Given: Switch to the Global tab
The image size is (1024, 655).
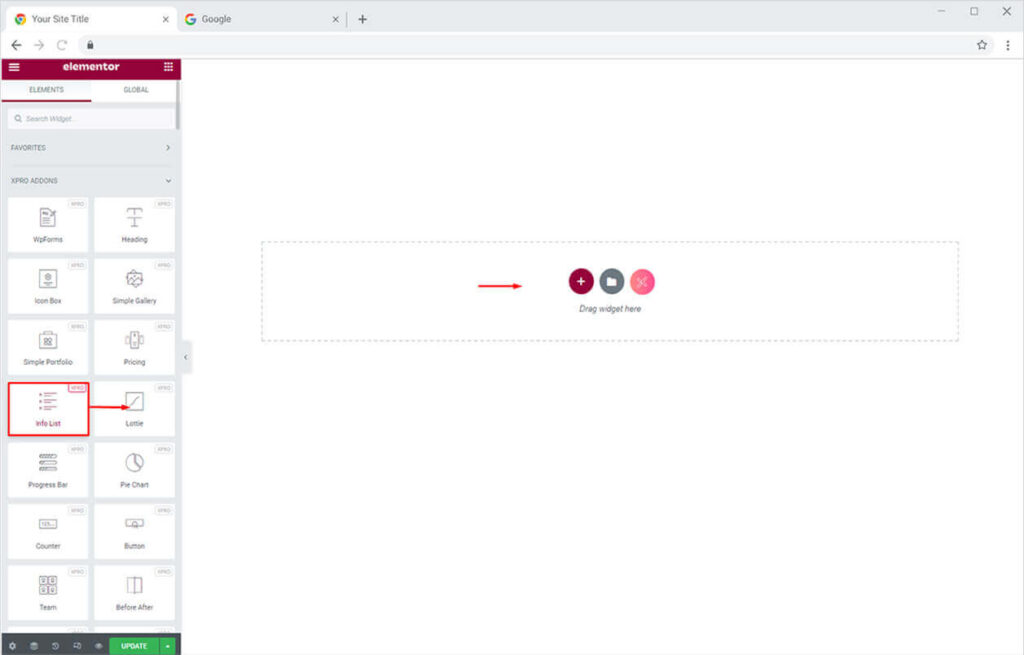Looking at the screenshot, I should click(x=136, y=90).
